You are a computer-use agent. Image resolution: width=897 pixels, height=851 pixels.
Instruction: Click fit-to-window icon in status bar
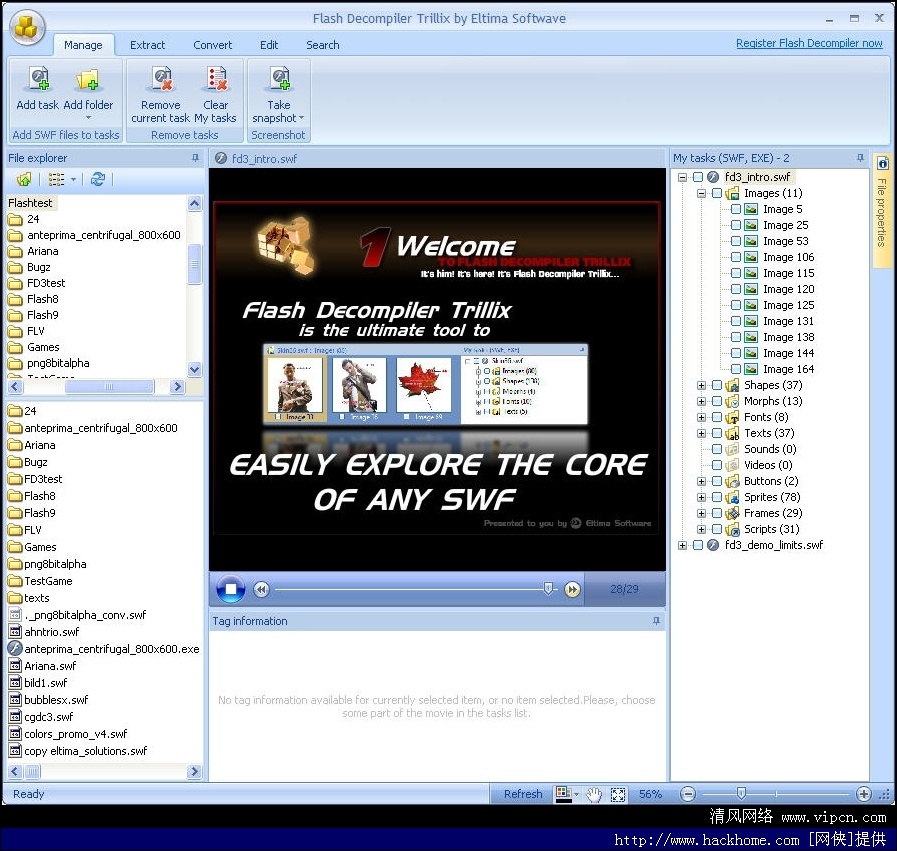[618, 794]
